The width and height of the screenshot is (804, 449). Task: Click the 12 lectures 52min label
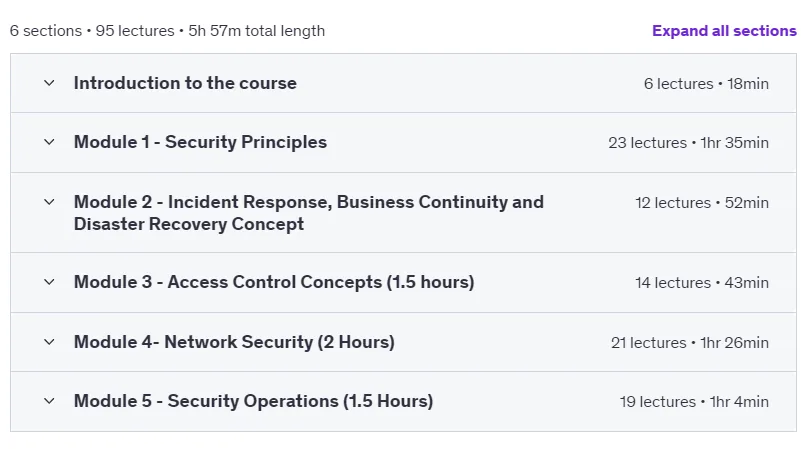pos(702,202)
